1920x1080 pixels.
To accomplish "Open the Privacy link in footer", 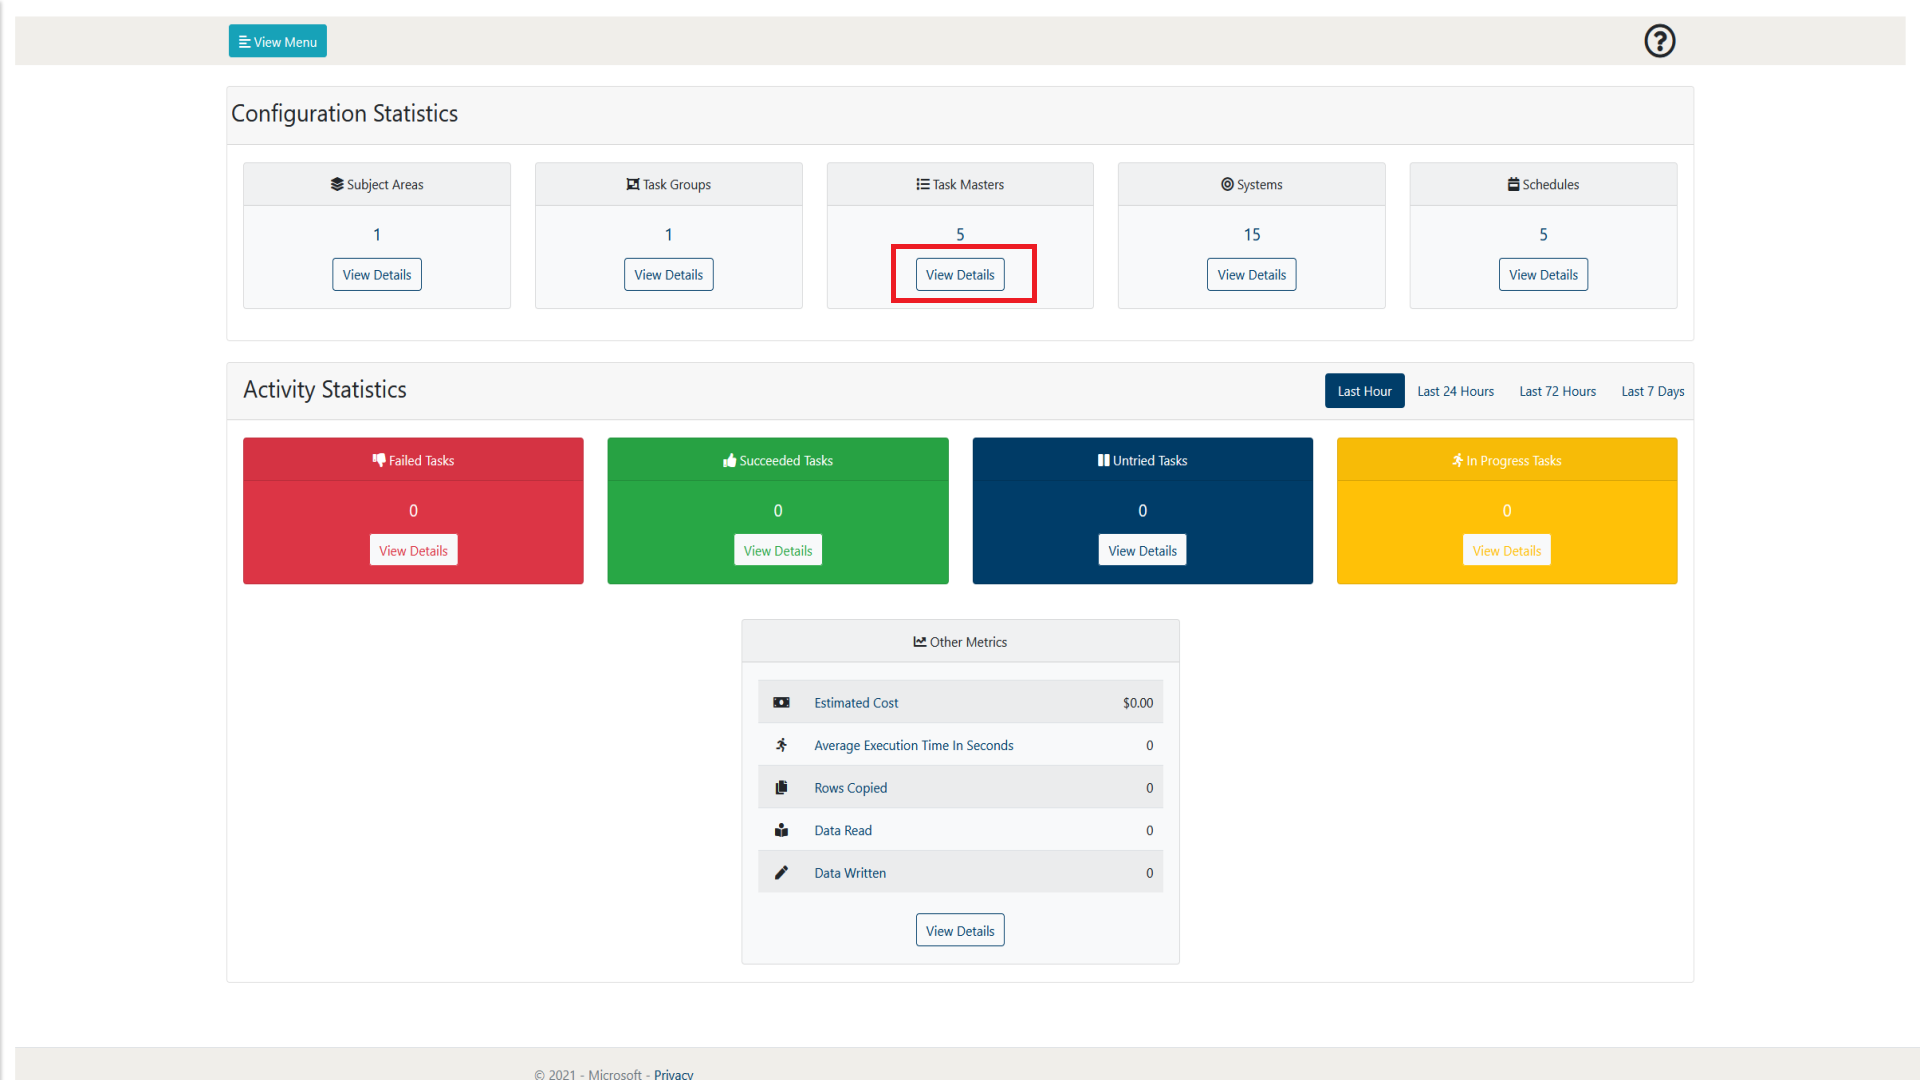I will click(673, 1074).
